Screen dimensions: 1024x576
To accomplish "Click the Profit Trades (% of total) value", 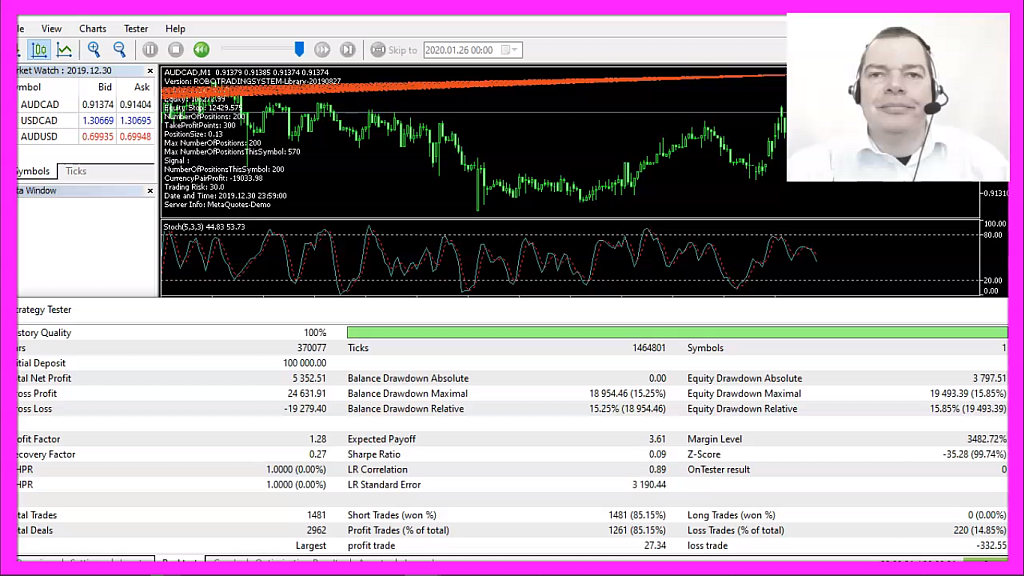I will pos(637,530).
